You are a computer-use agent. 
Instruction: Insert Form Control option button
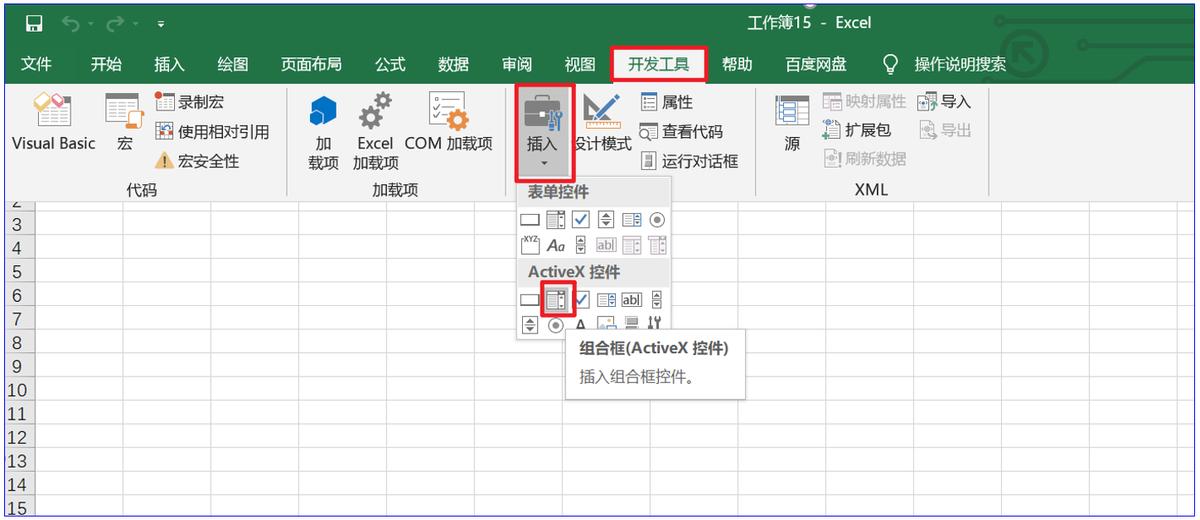point(657,219)
